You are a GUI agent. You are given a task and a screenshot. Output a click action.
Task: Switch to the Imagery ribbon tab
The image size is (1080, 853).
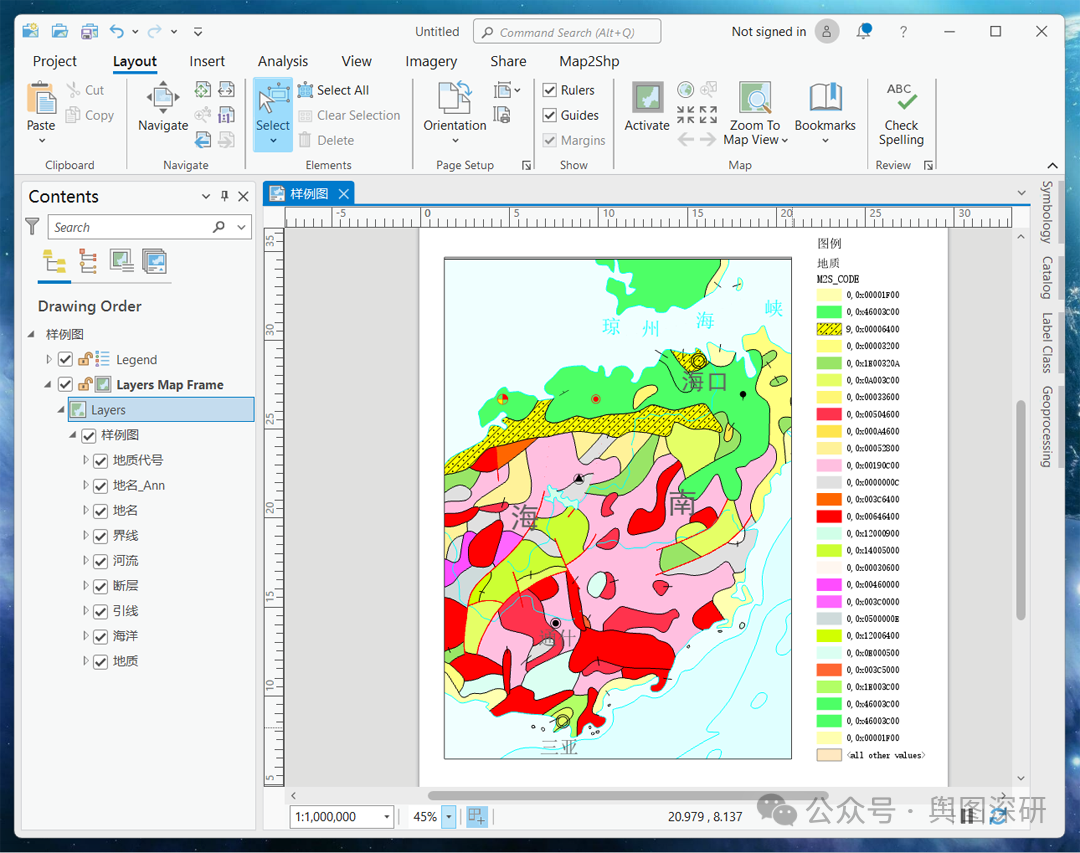pyautogui.click(x=431, y=61)
